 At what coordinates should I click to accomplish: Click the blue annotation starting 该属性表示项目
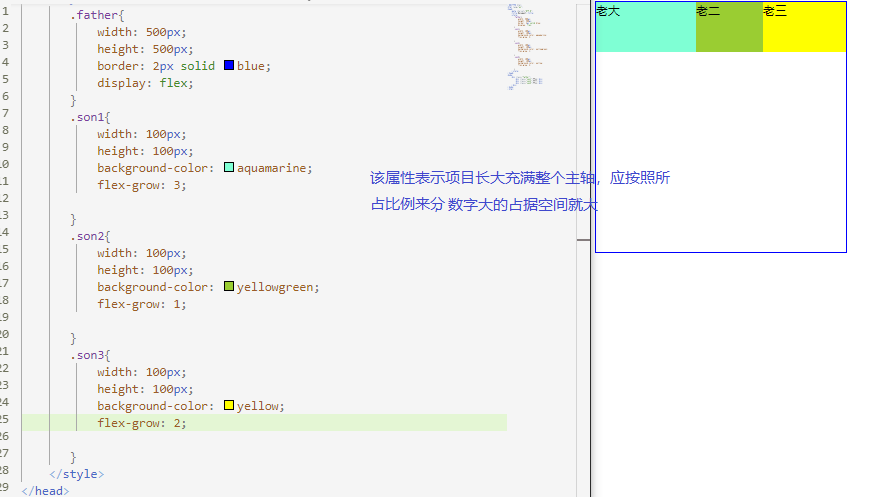pos(520,178)
